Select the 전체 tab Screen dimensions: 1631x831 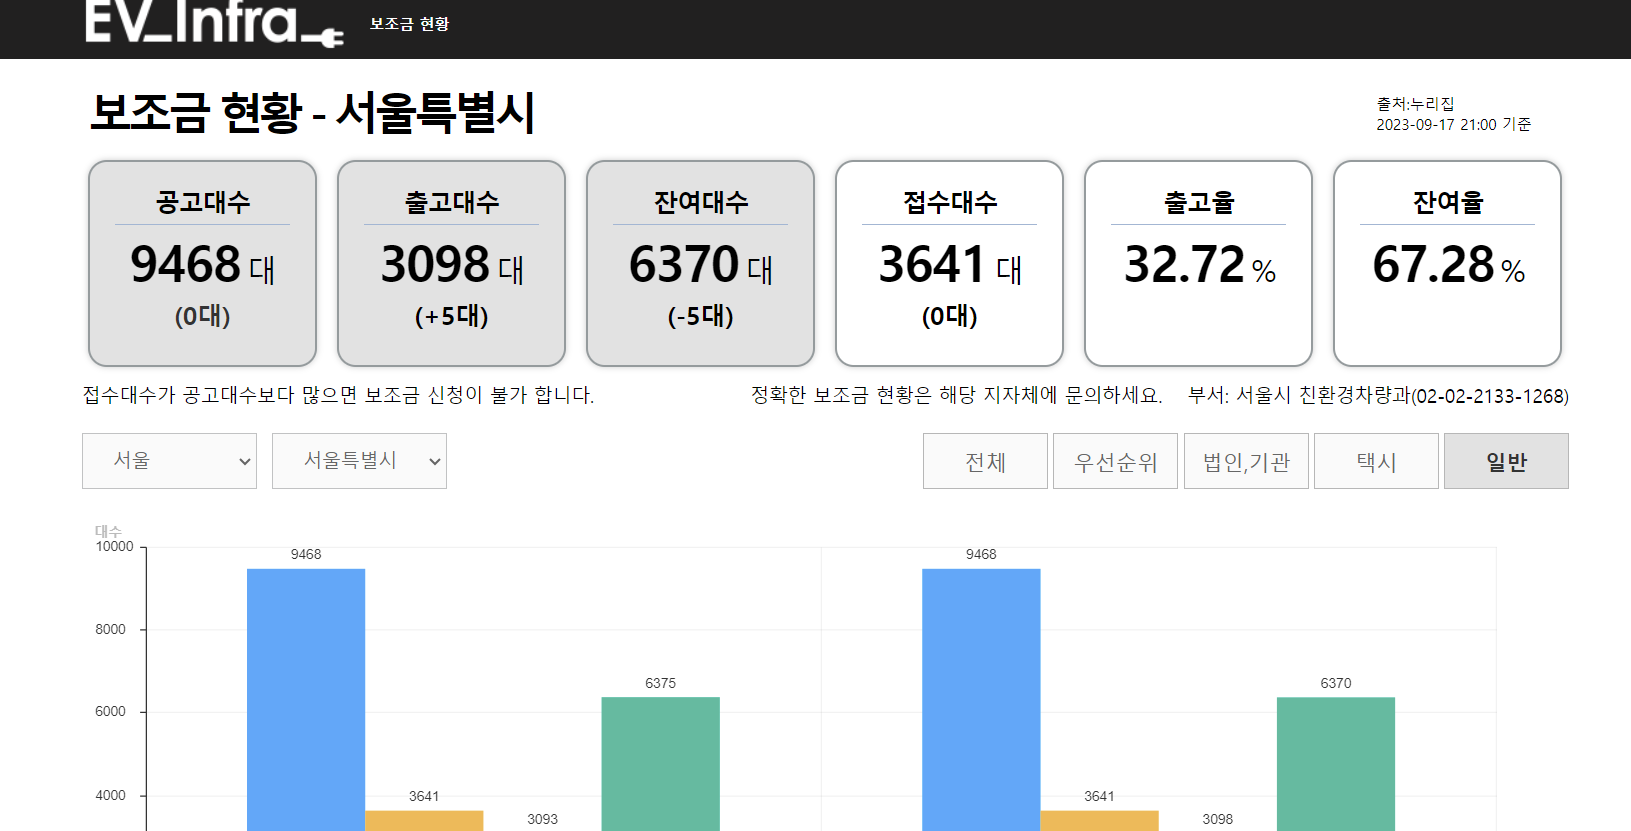985,461
